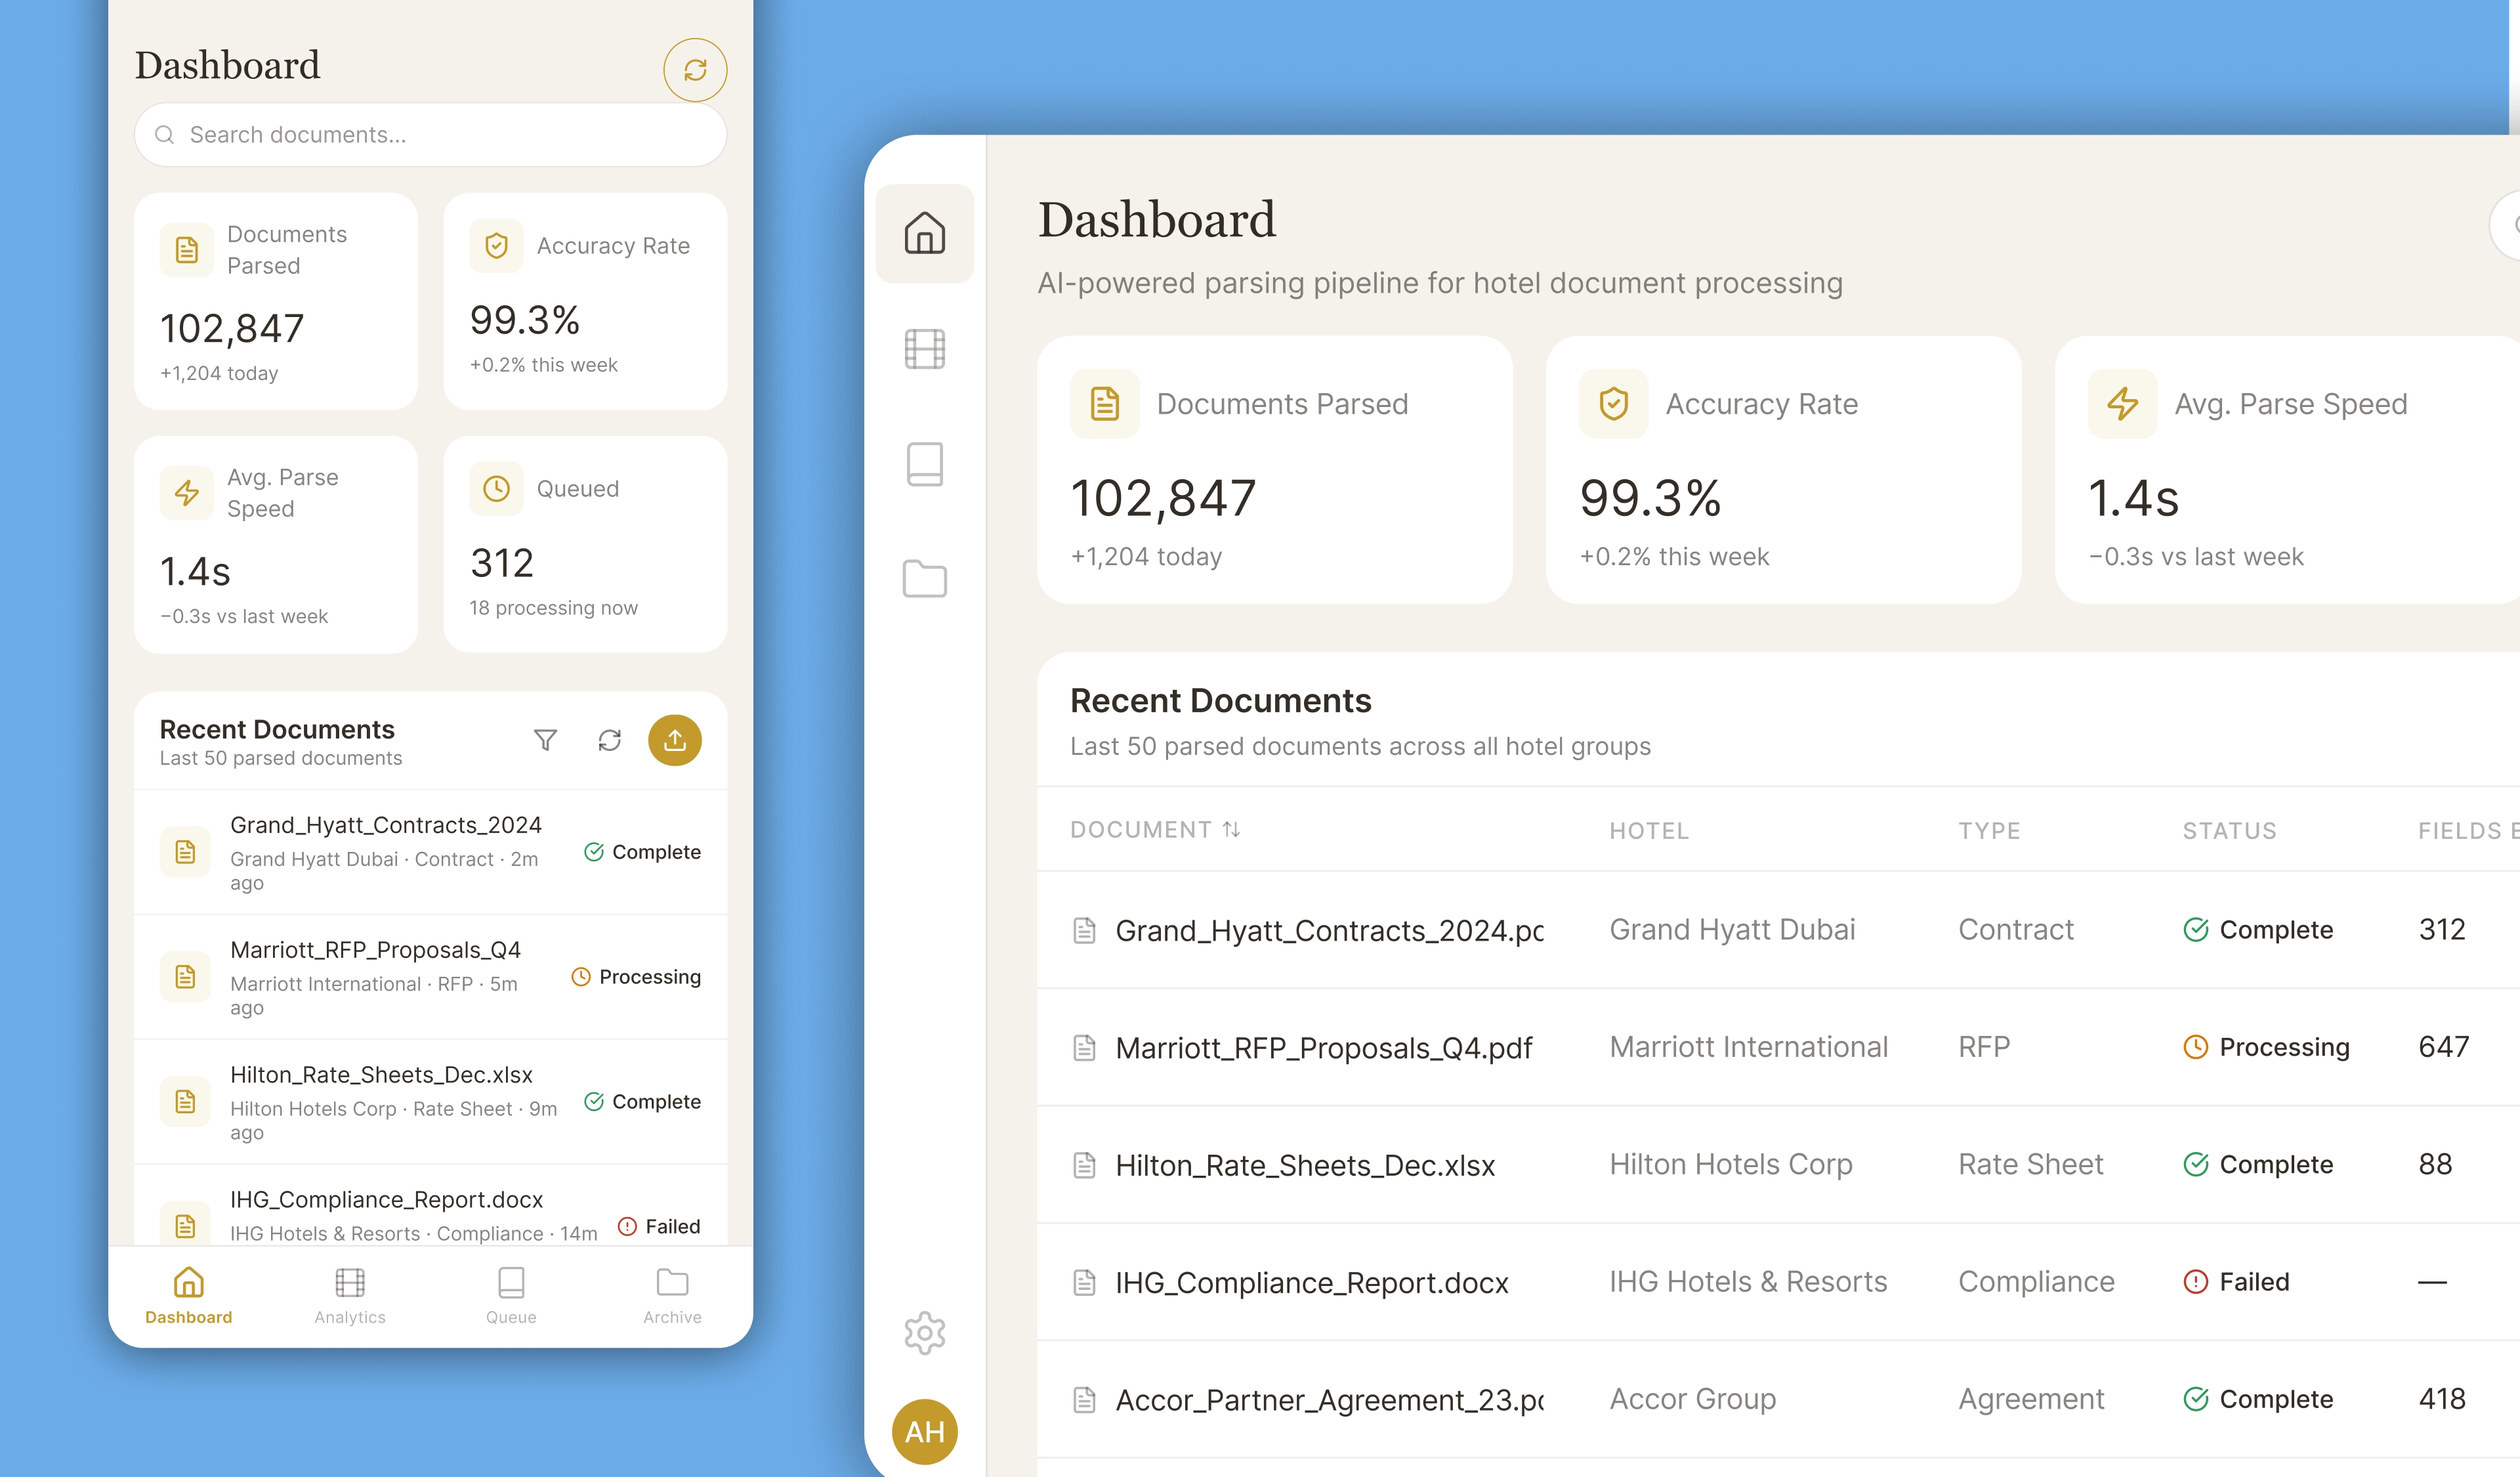Image resolution: width=2520 pixels, height=1477 pixels.
Task: Click the Complete status in the desktop Grand Hyatt row
Action: click(2258, 930)
